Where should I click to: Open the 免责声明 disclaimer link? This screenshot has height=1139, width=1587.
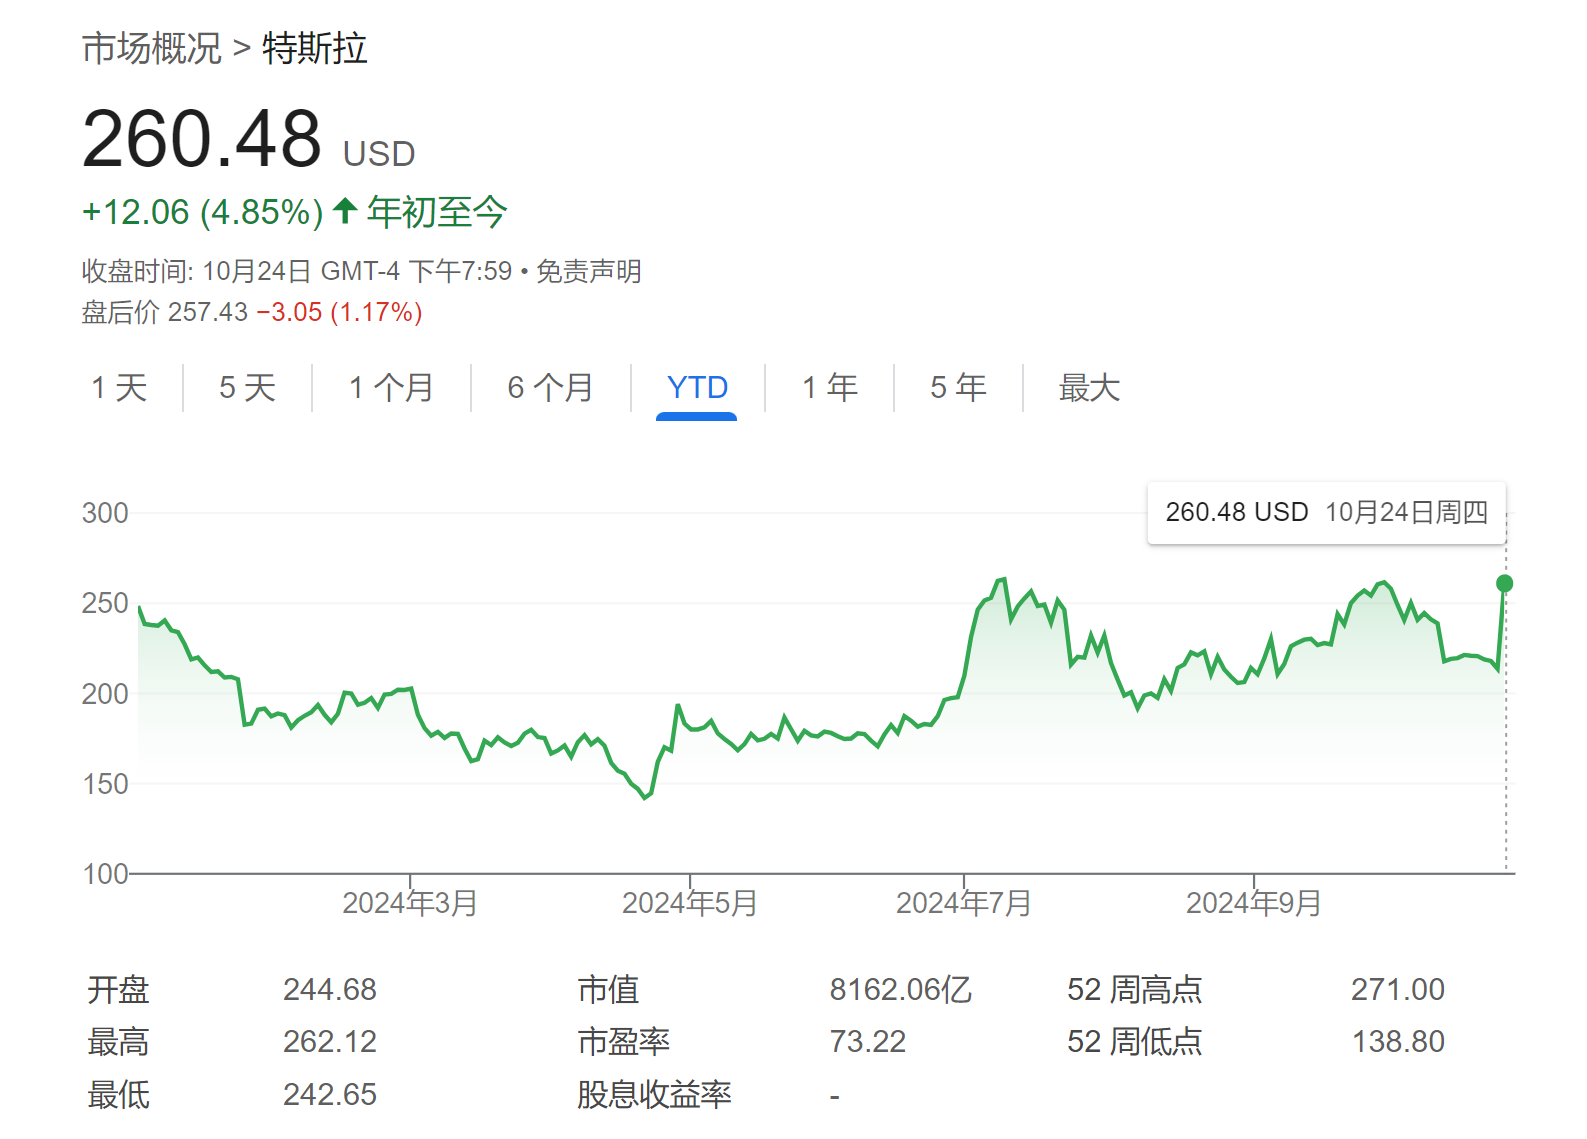point(588,271)
